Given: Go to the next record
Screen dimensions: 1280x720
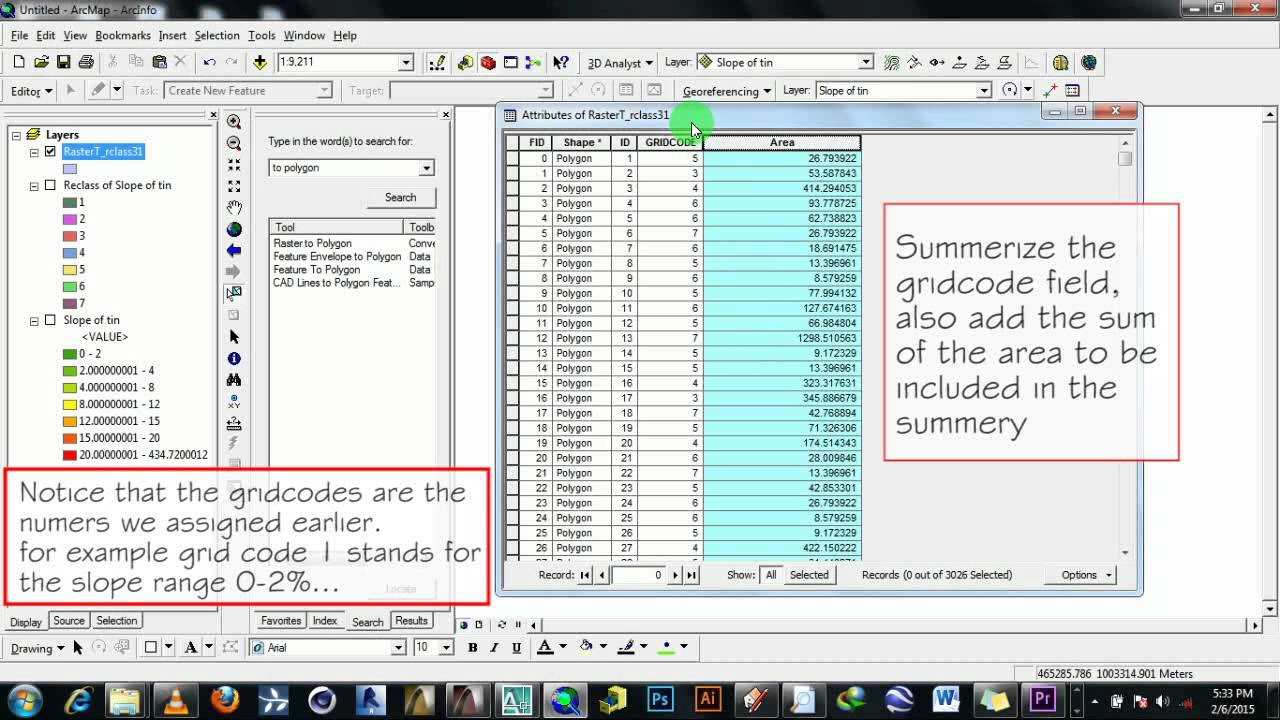Looking at the screenshot, I should click(676, 575).
